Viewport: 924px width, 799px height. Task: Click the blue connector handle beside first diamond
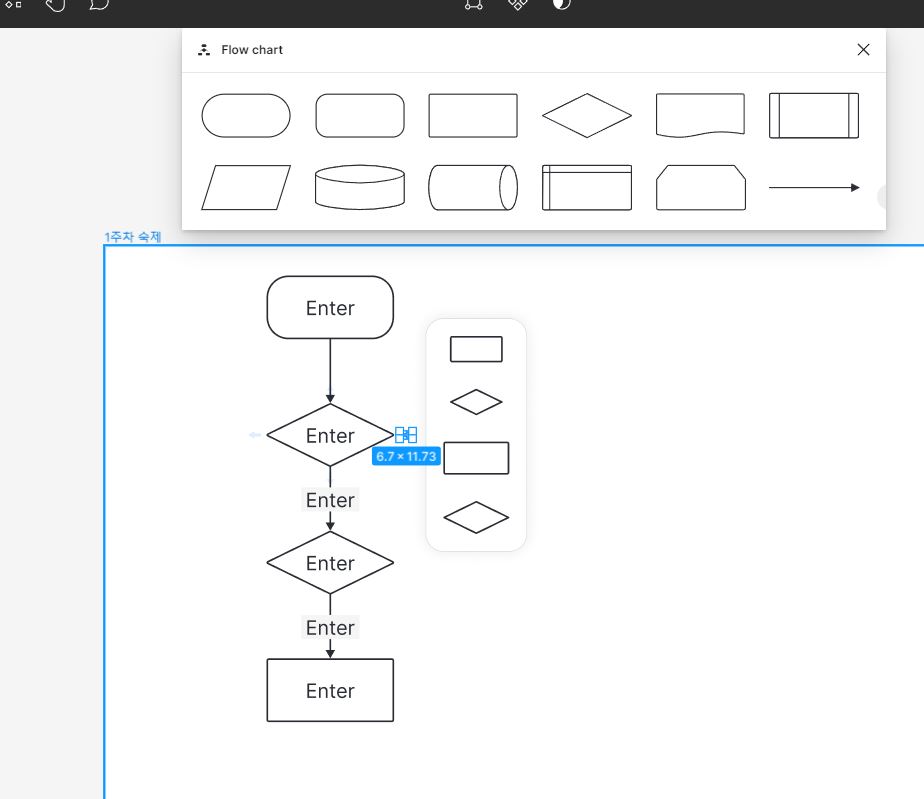point(406,435)
